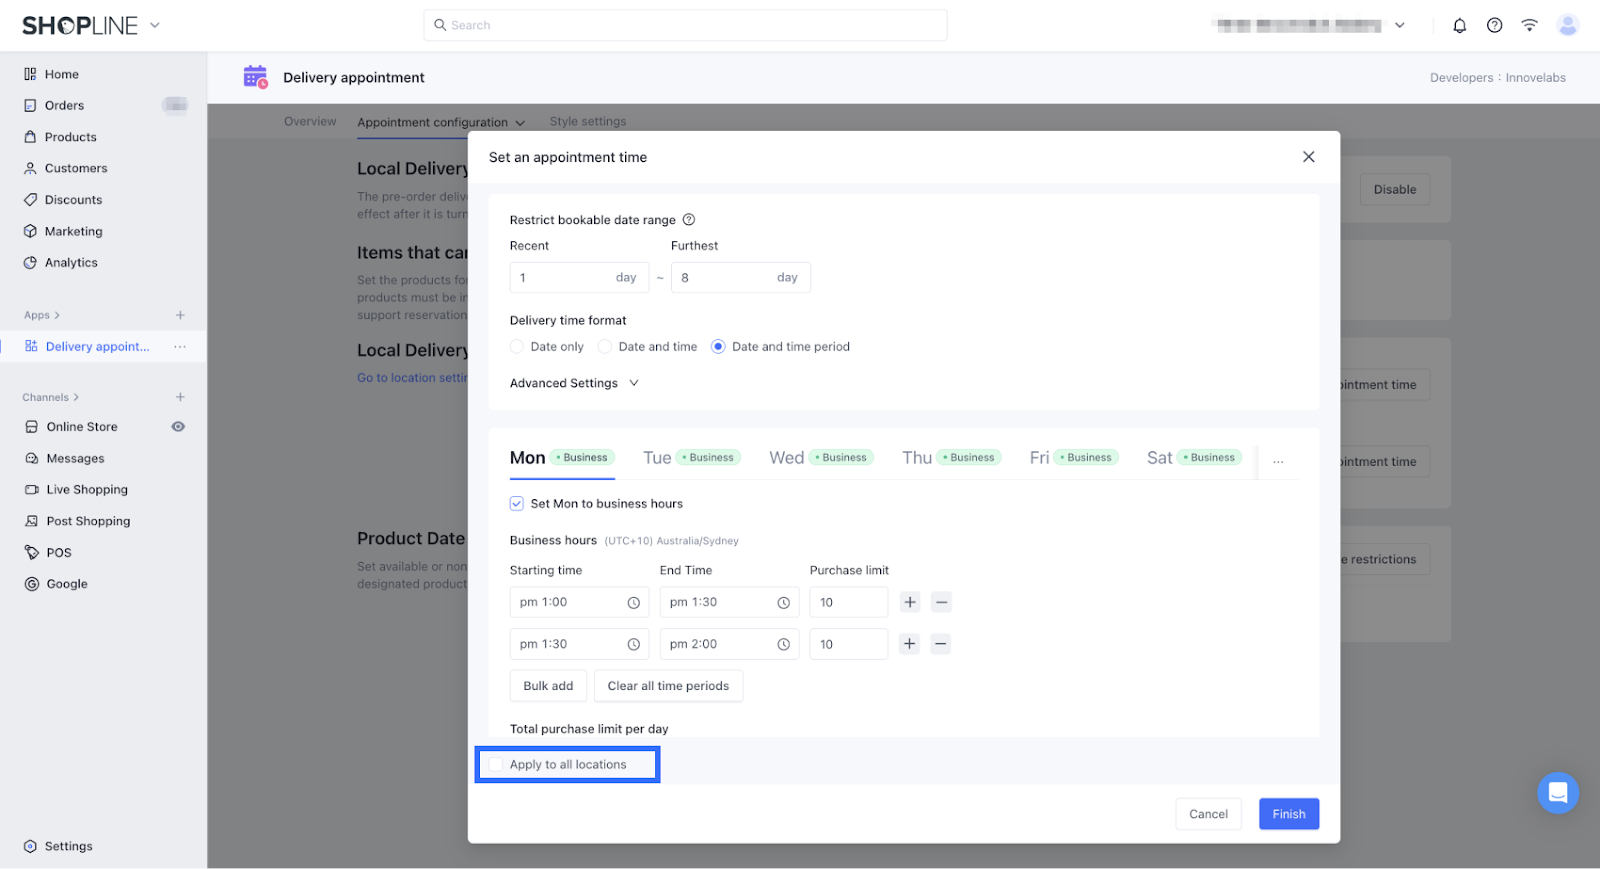1600x869 pixels.
Task: Open the help question mark icon
Action: [1494, 26]
